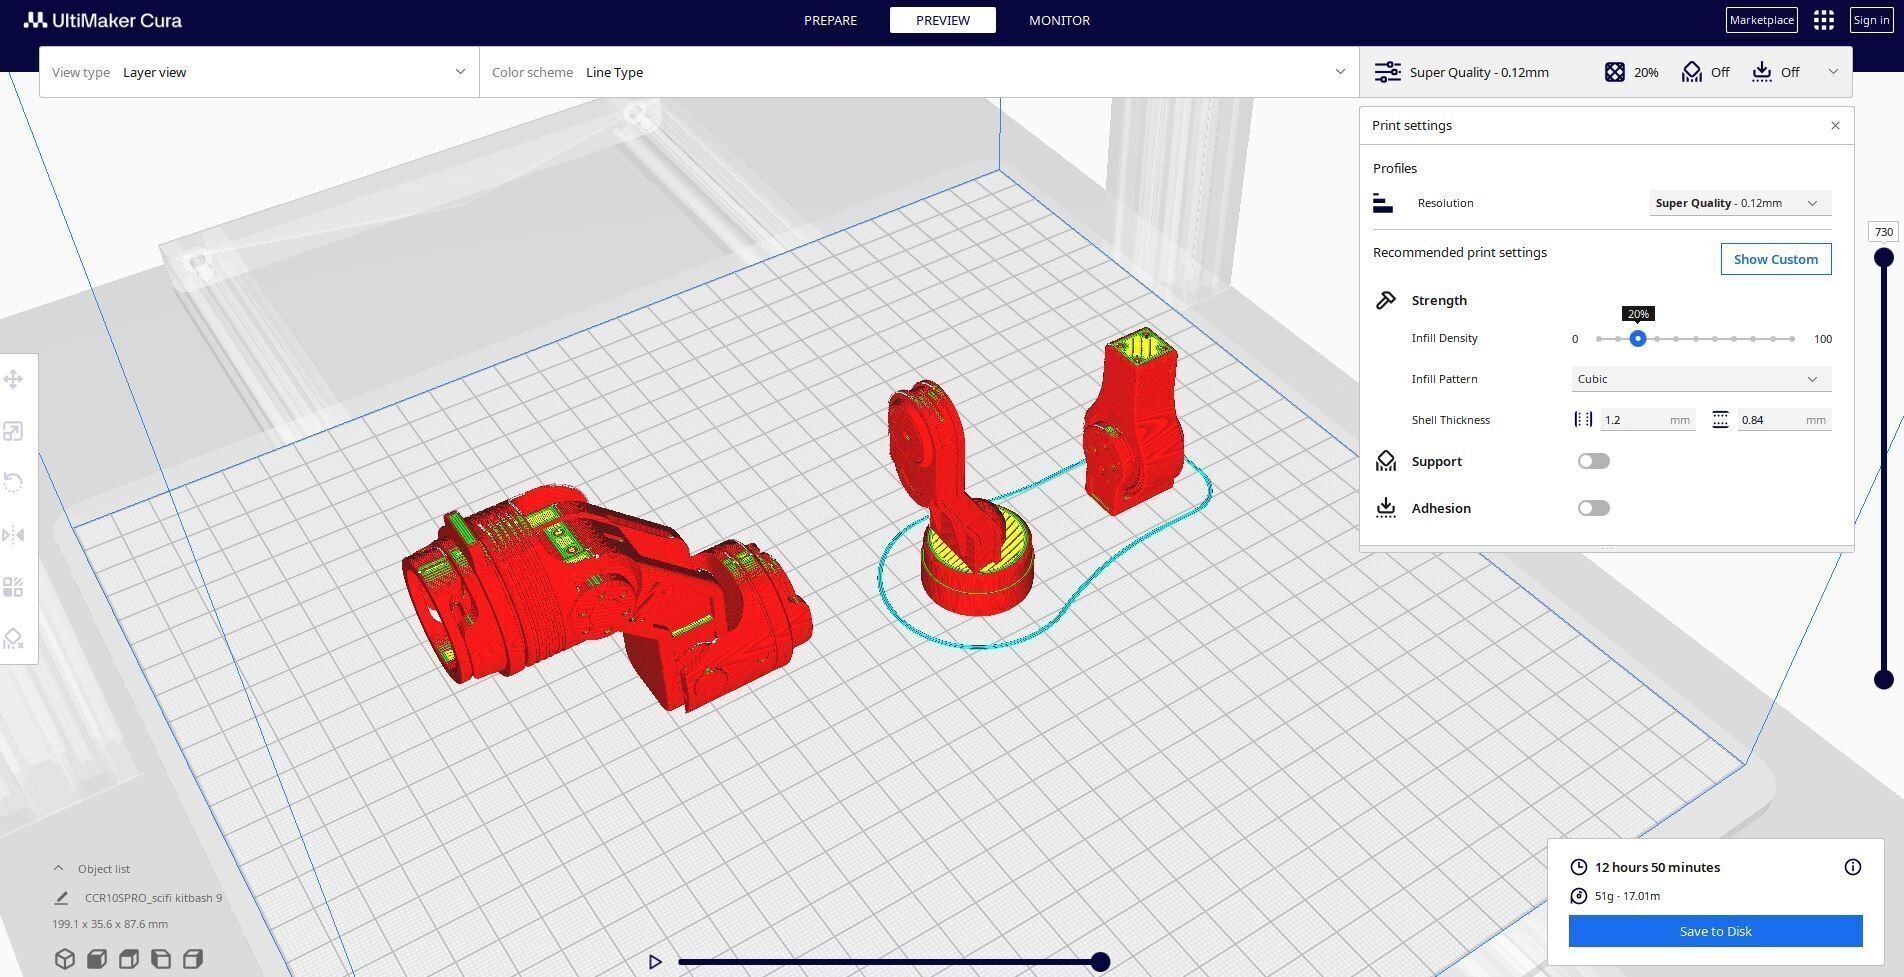Collapse the Object list
This screenshot has height=977, width=1904.
(58, 869)
